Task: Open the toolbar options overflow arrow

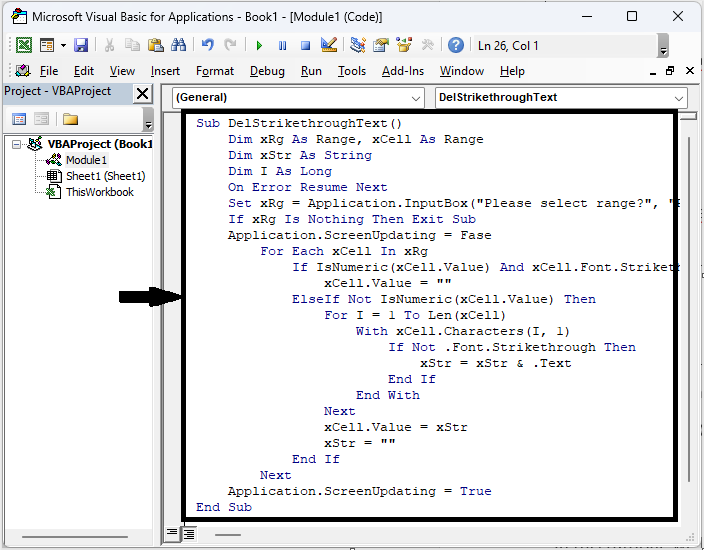Action: coord(663,46)
